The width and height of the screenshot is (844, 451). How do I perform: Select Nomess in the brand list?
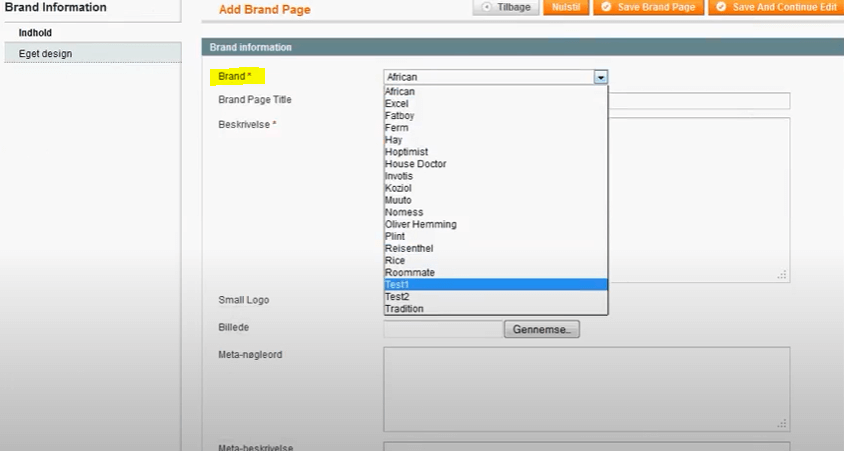point(496,212)
